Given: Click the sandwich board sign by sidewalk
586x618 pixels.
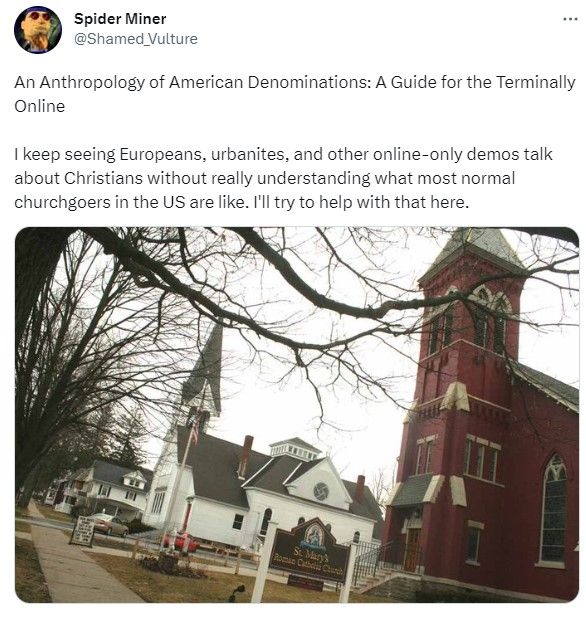Looking at the screenshot, I should (x=83, y=531).
